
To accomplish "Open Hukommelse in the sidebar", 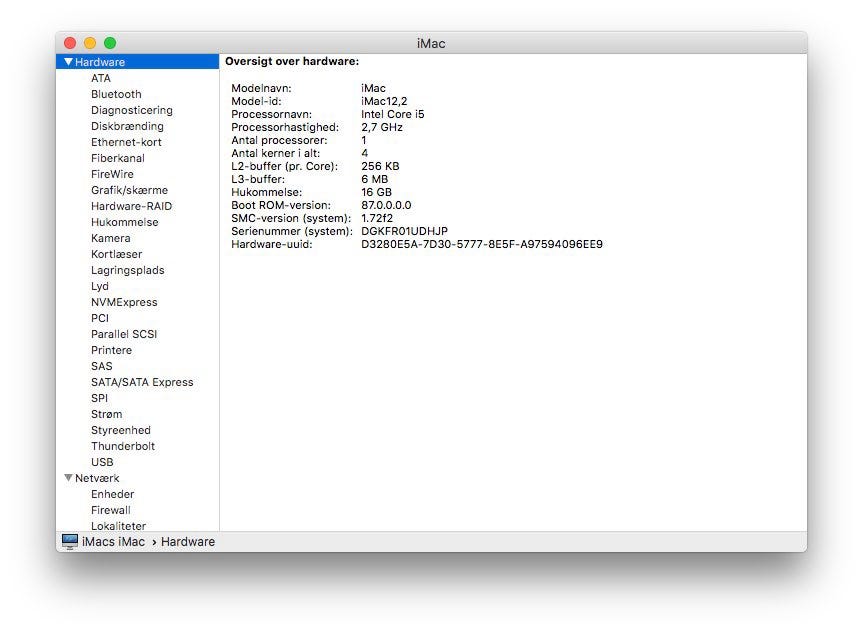I will coord(124,222).
